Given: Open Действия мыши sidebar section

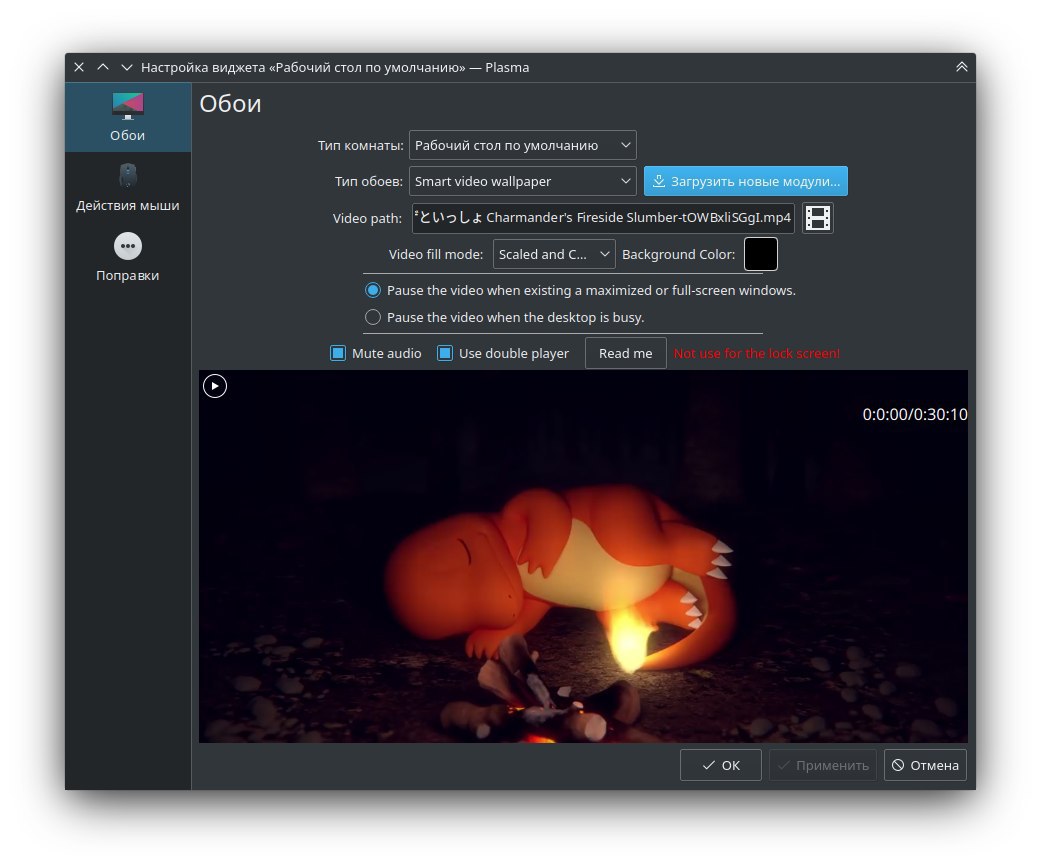Looking at the screenshot, I should coord(127,187).
